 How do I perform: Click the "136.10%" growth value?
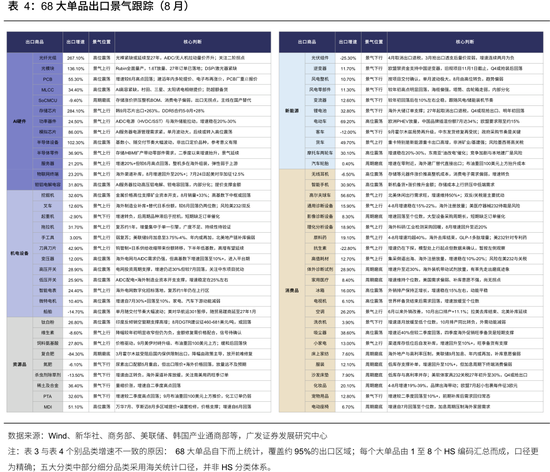click(x=76, y=69)
